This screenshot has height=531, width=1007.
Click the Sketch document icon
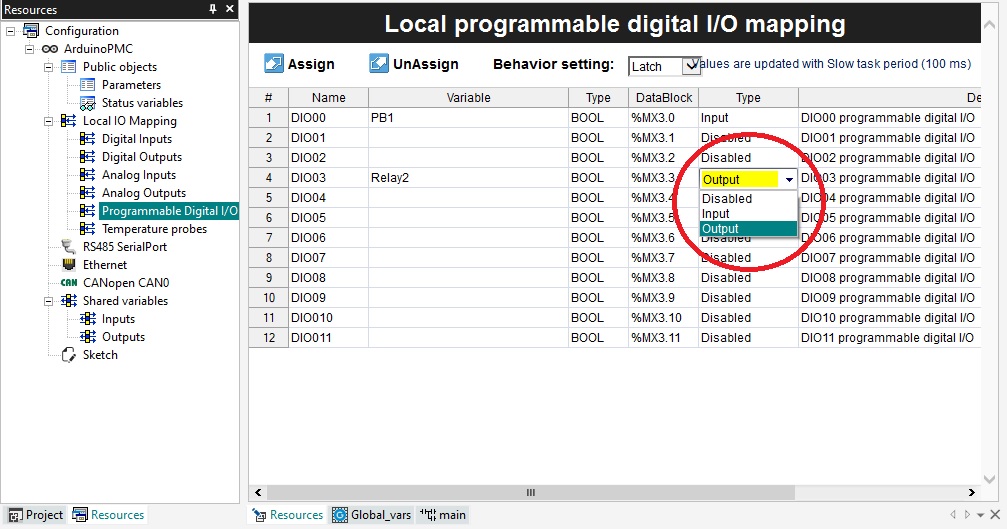tap(69, 354)
